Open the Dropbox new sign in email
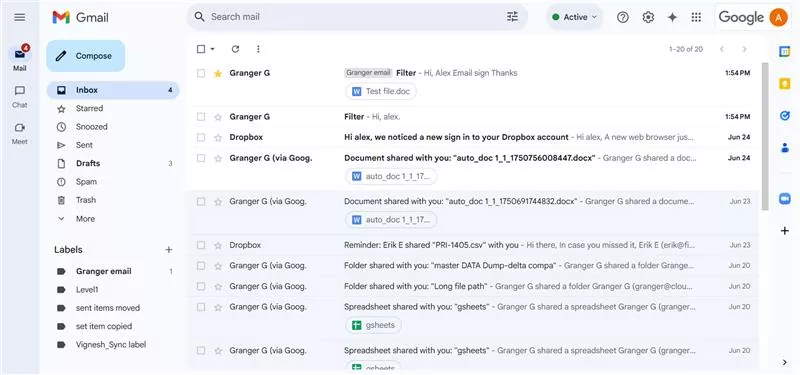 pyautogui.click(x=472, y=137)
